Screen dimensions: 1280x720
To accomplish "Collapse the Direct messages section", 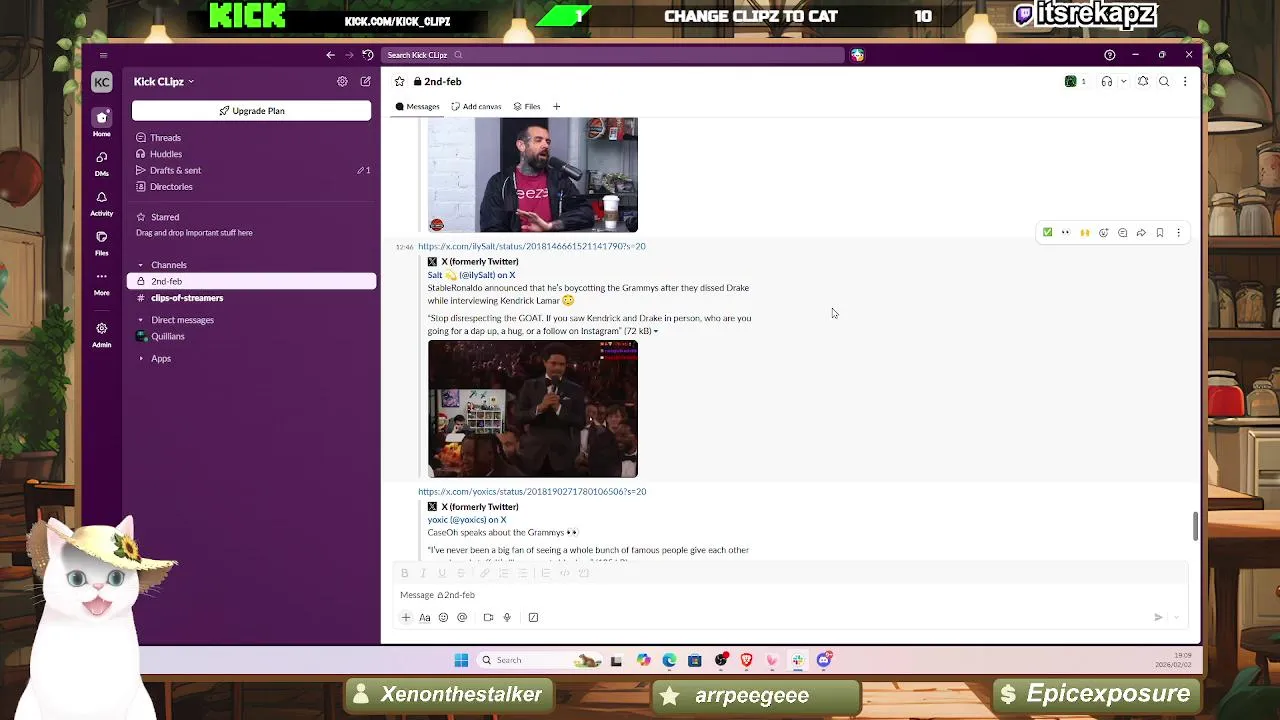I will [x=141, y=320].
